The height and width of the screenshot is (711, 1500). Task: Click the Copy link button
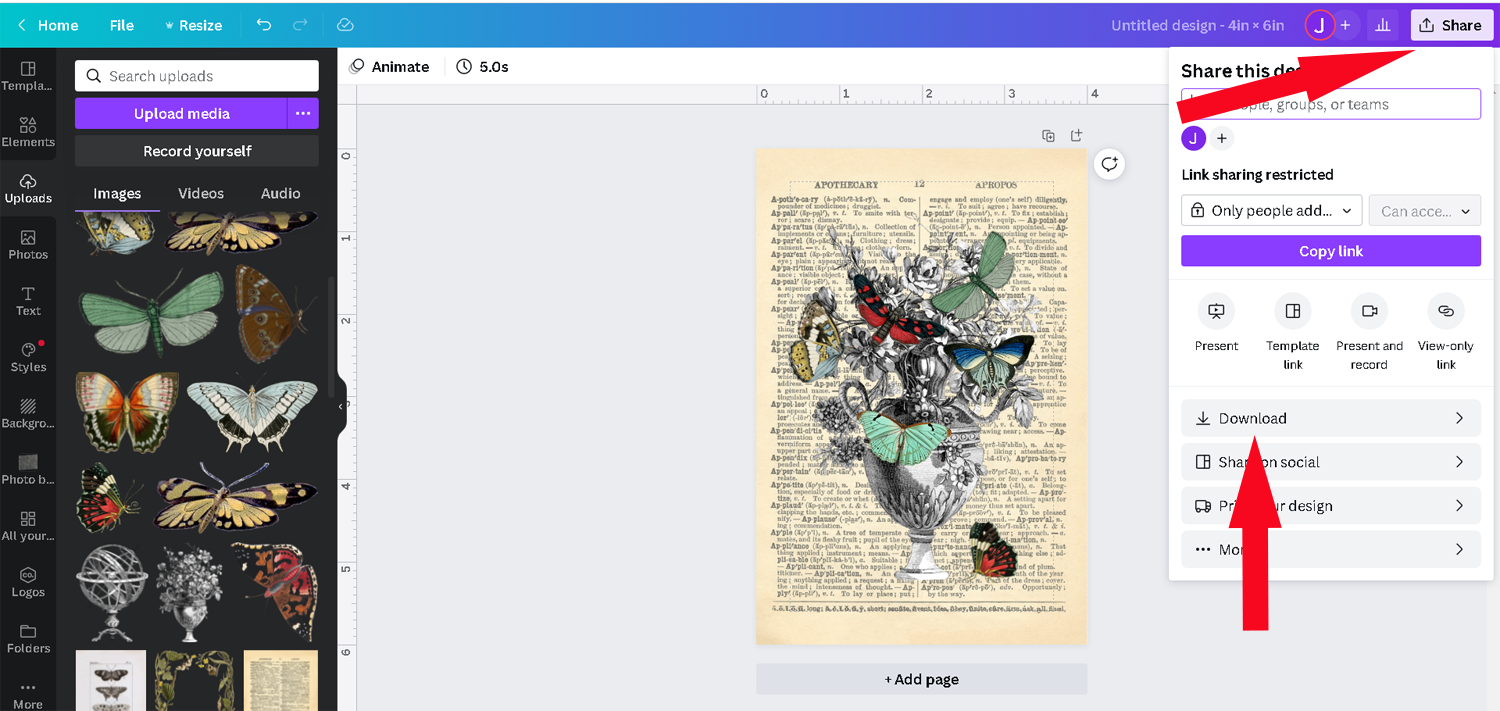1331,251
